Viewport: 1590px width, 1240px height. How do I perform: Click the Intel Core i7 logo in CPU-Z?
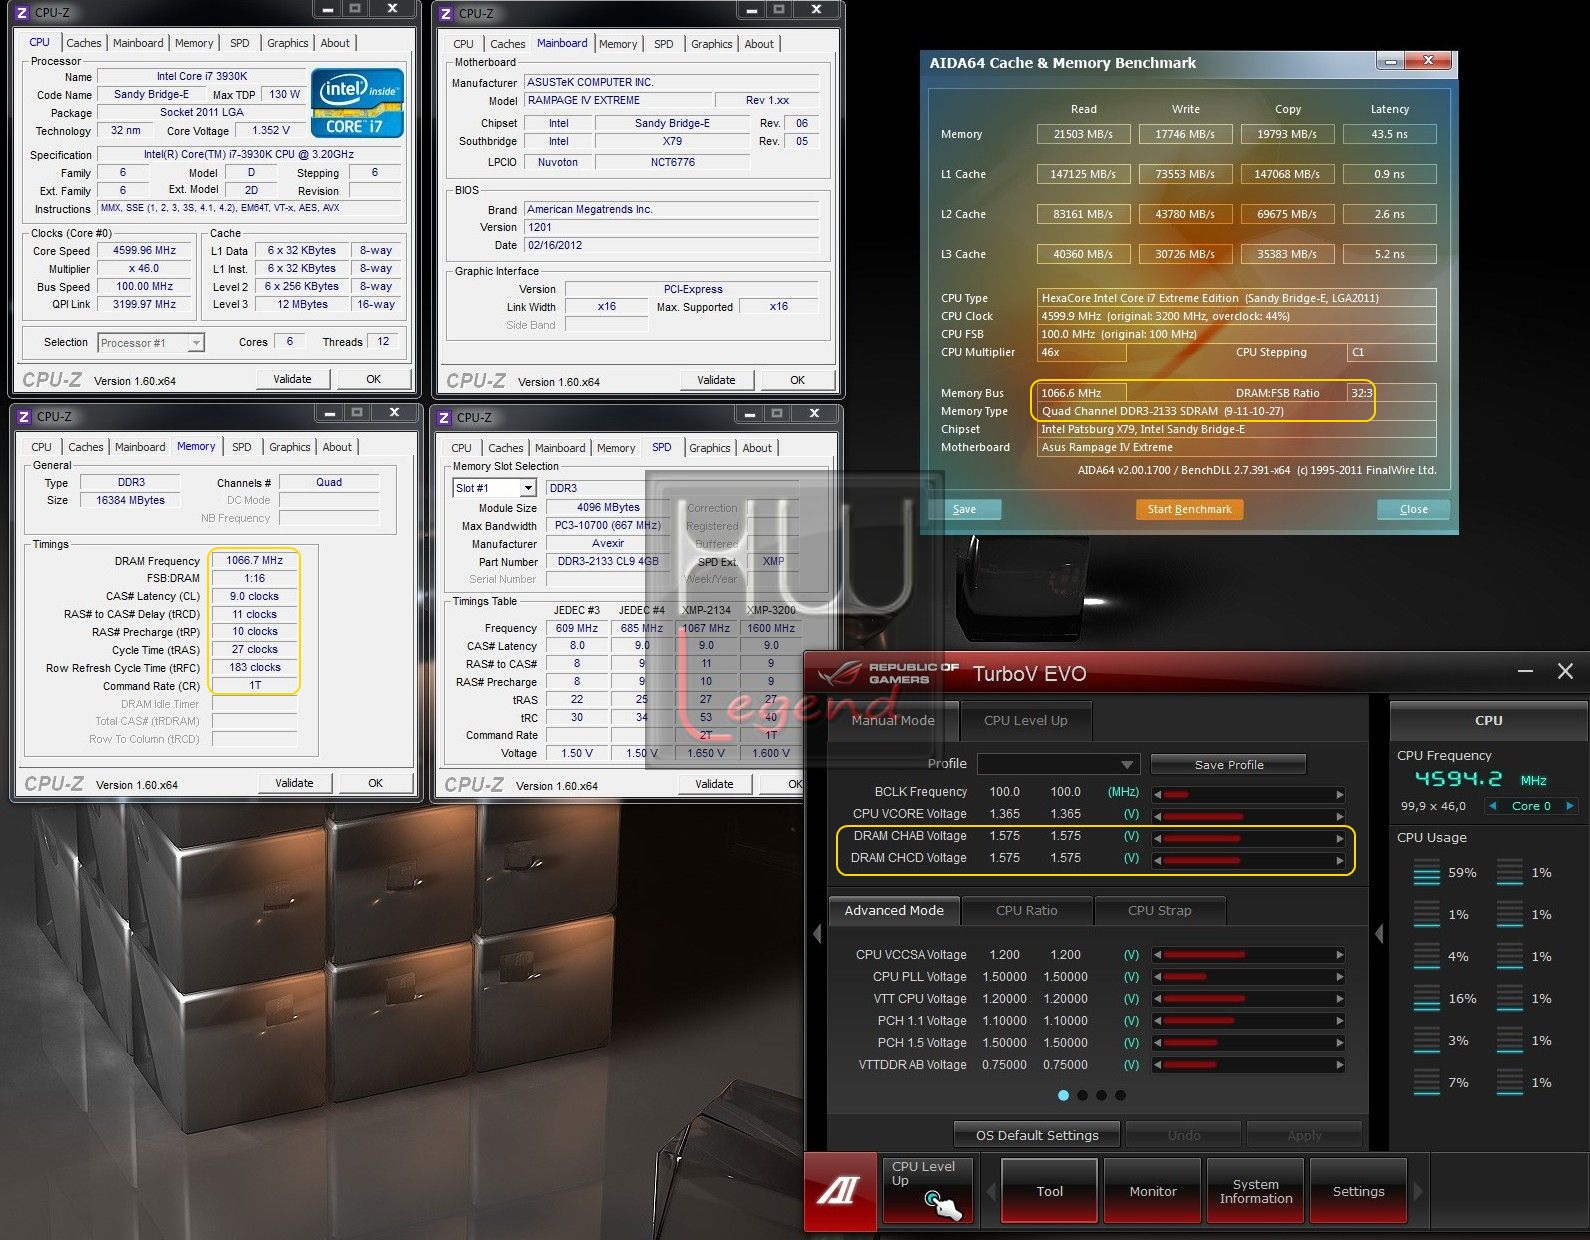click(x=357, y=102)
